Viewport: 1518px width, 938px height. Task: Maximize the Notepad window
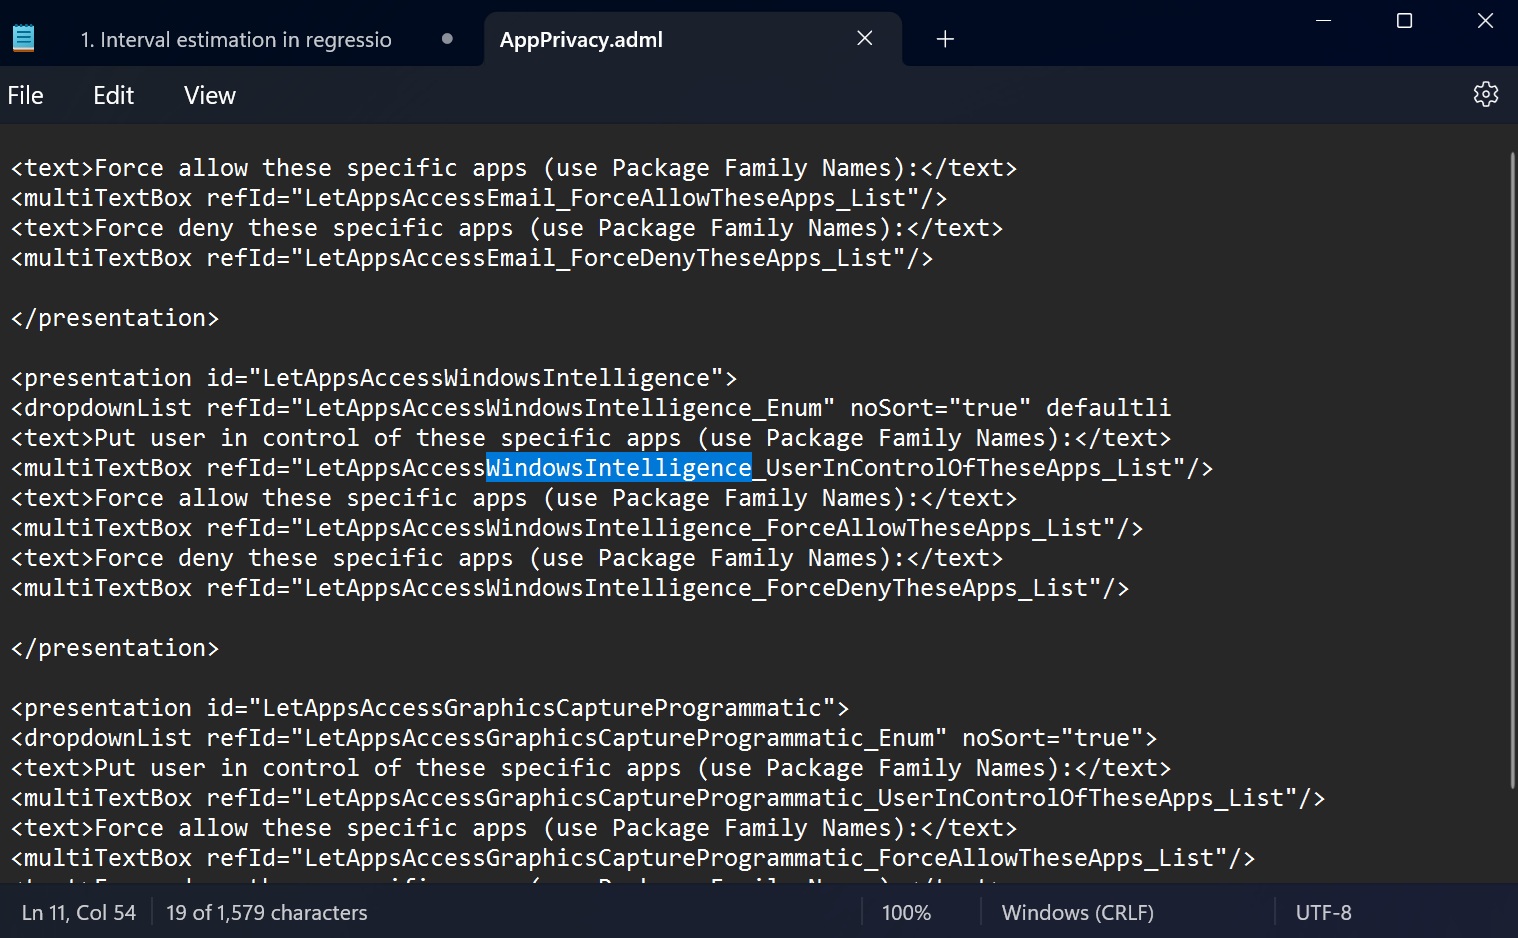click(1404, 20)
